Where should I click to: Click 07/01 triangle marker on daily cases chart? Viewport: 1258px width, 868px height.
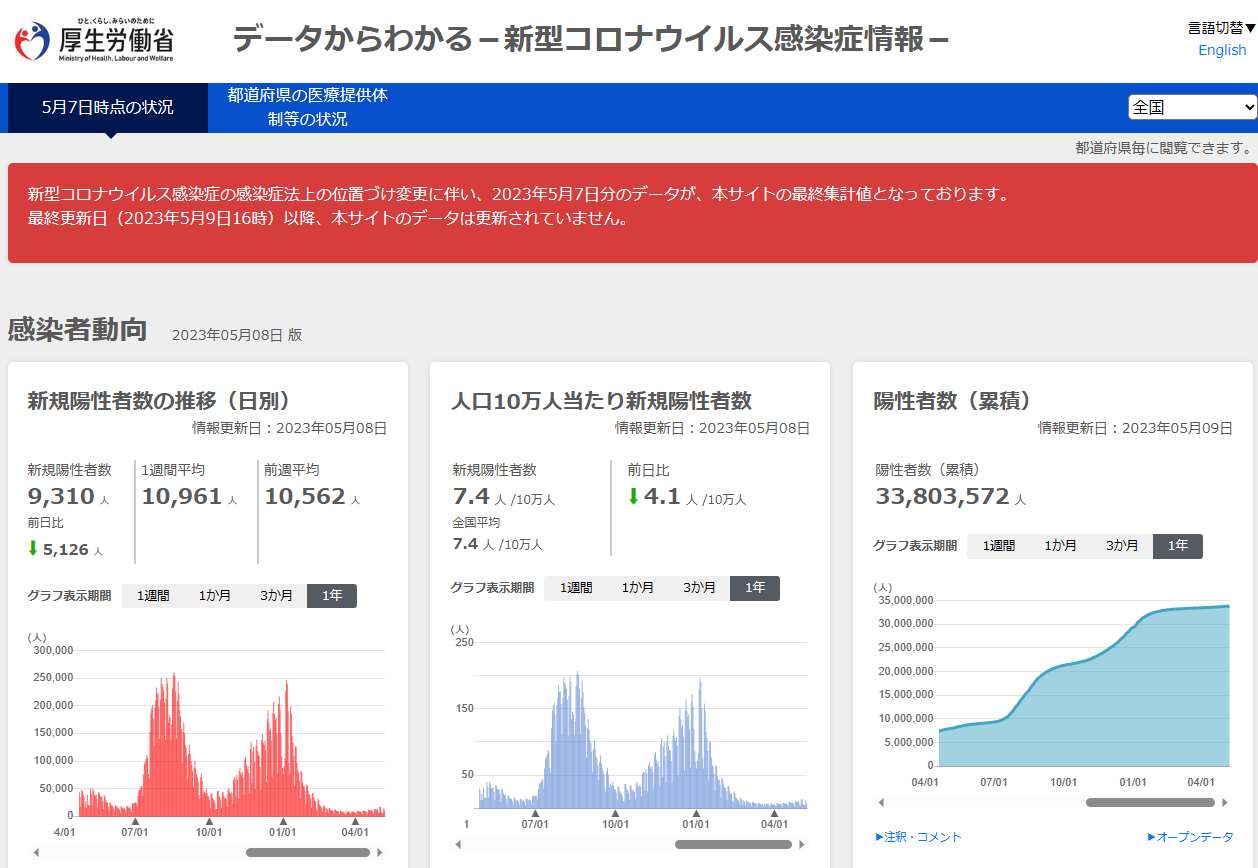(135, 822)
